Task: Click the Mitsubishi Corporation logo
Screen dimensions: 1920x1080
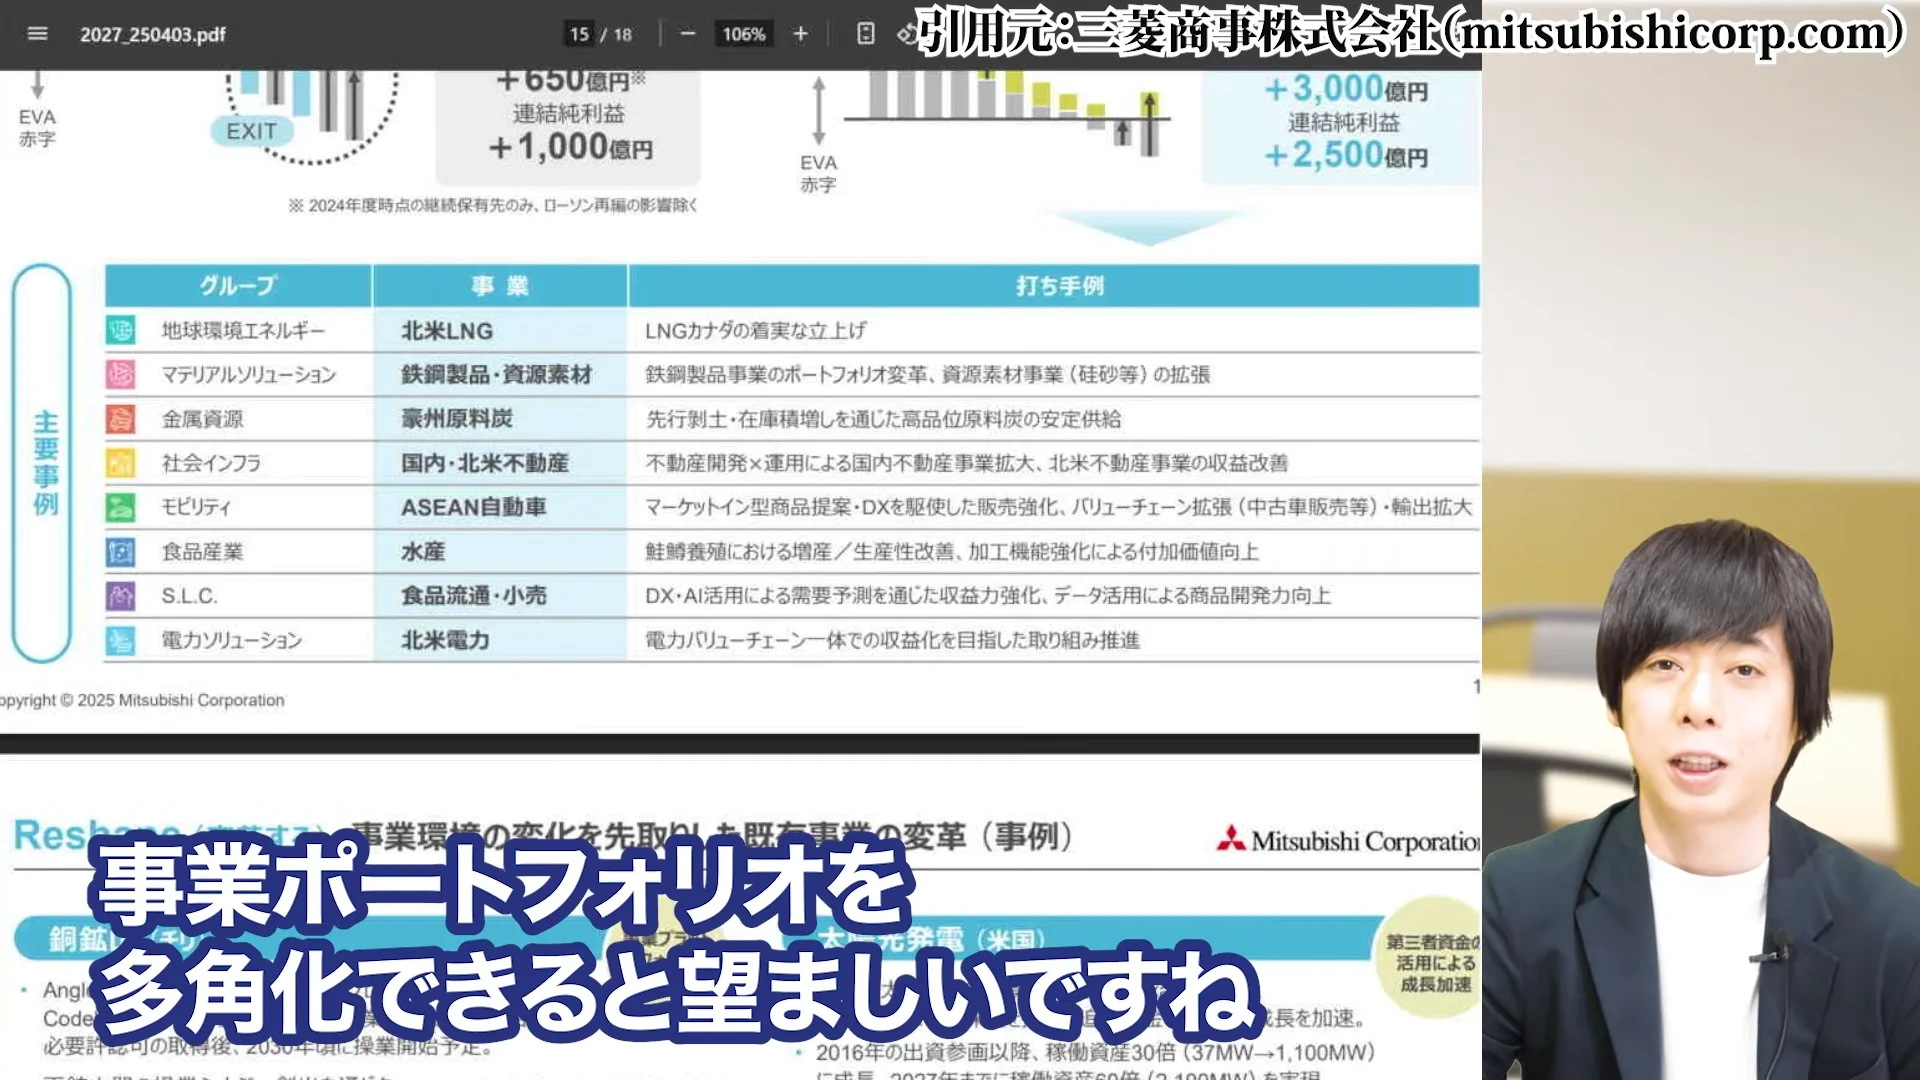Action: (1347, 841)
